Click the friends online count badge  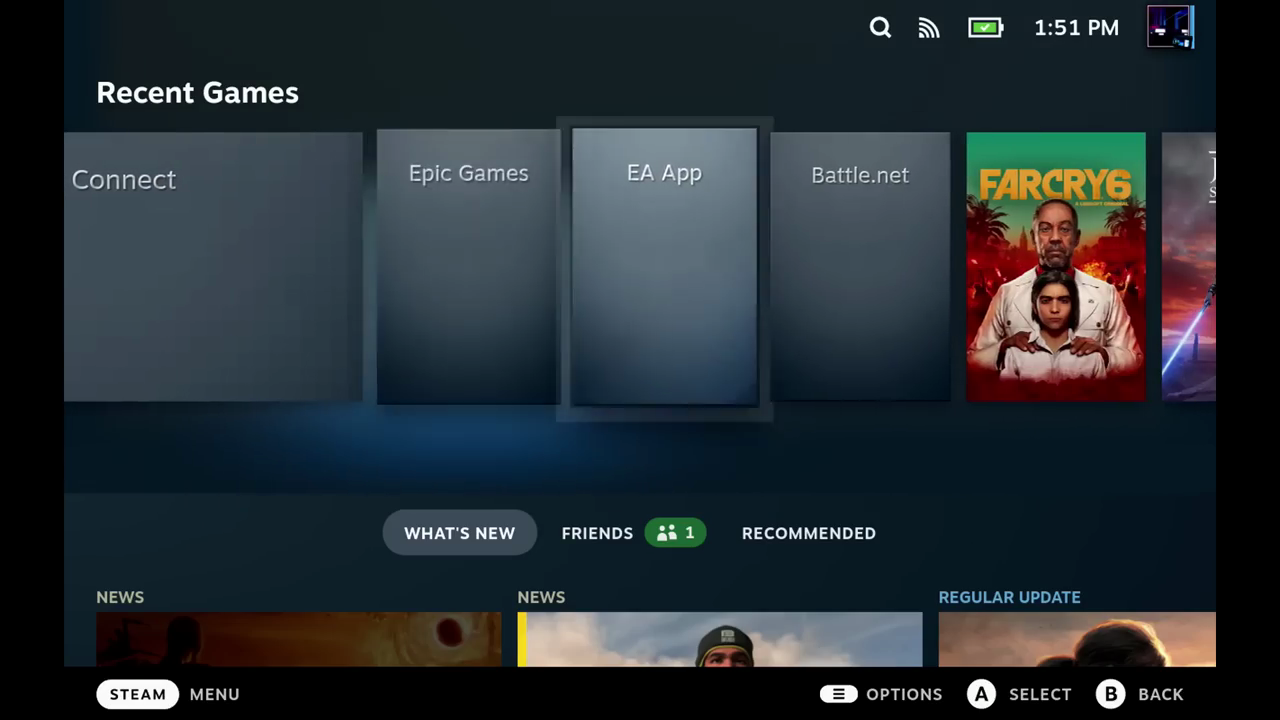676,533
